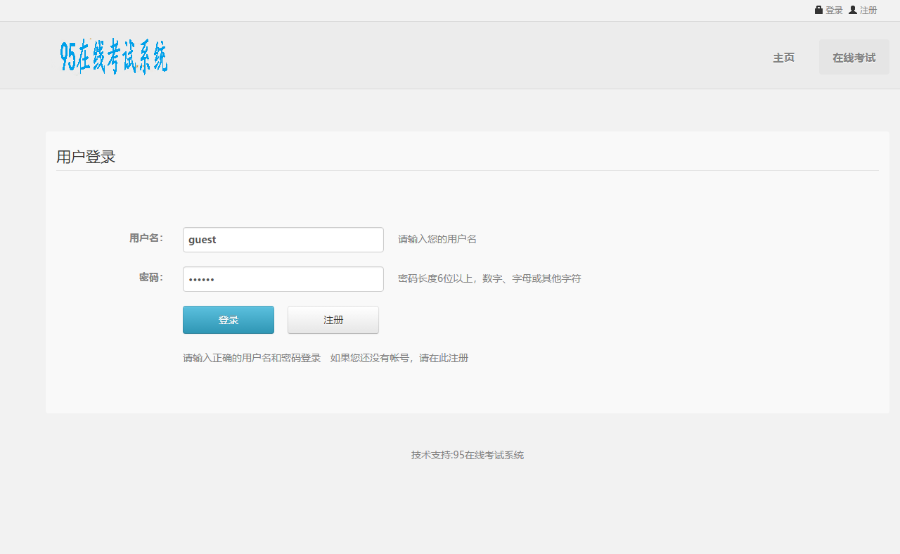Viewport: 900px width, 554px height.
Task: Click footer text 技术支持:95在线考试系统
Action: click(467, 455)
